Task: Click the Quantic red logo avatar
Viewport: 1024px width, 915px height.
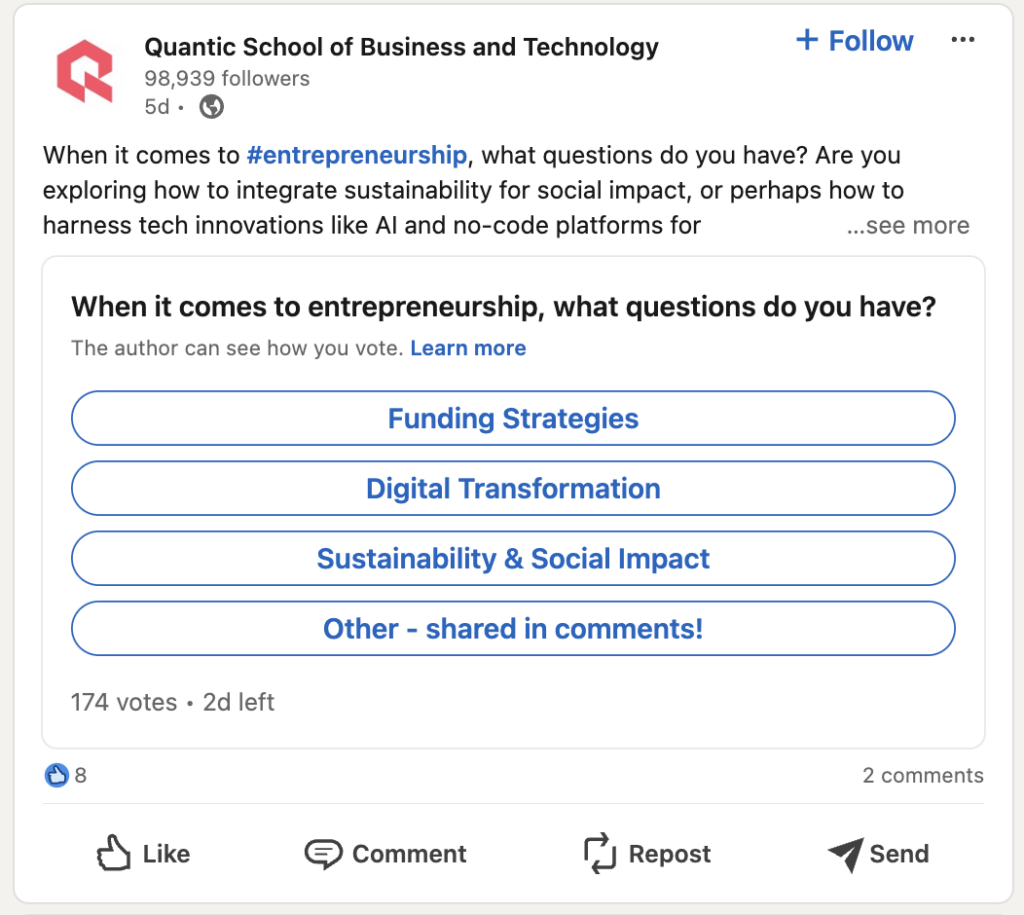Action: tap(85, 71)
